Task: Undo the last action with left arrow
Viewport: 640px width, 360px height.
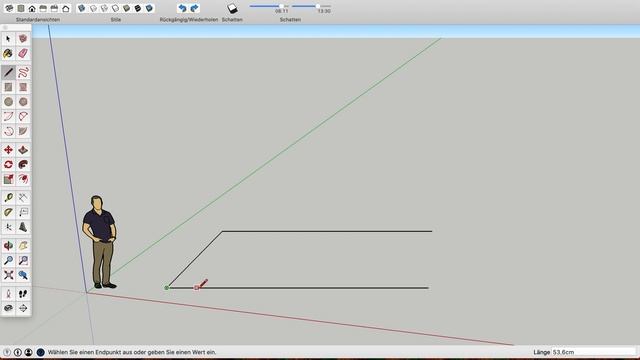Action: 183,8
